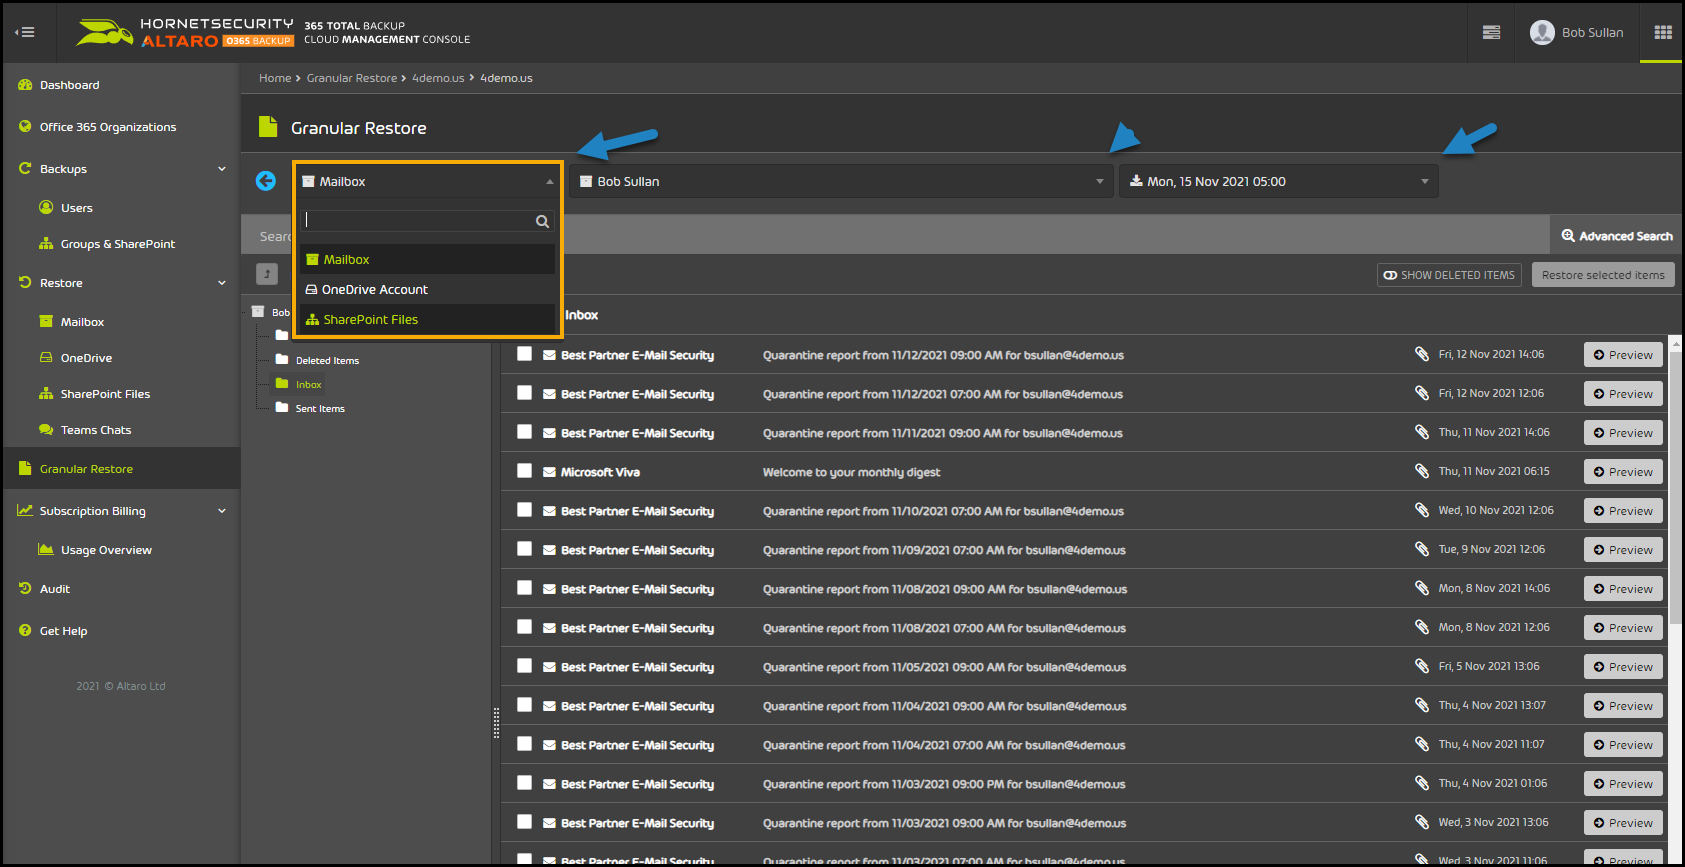Select checkbox for Thu, 11 Nov 2021 14:06 email
1685x867 pixels.
tap(524, 432)
